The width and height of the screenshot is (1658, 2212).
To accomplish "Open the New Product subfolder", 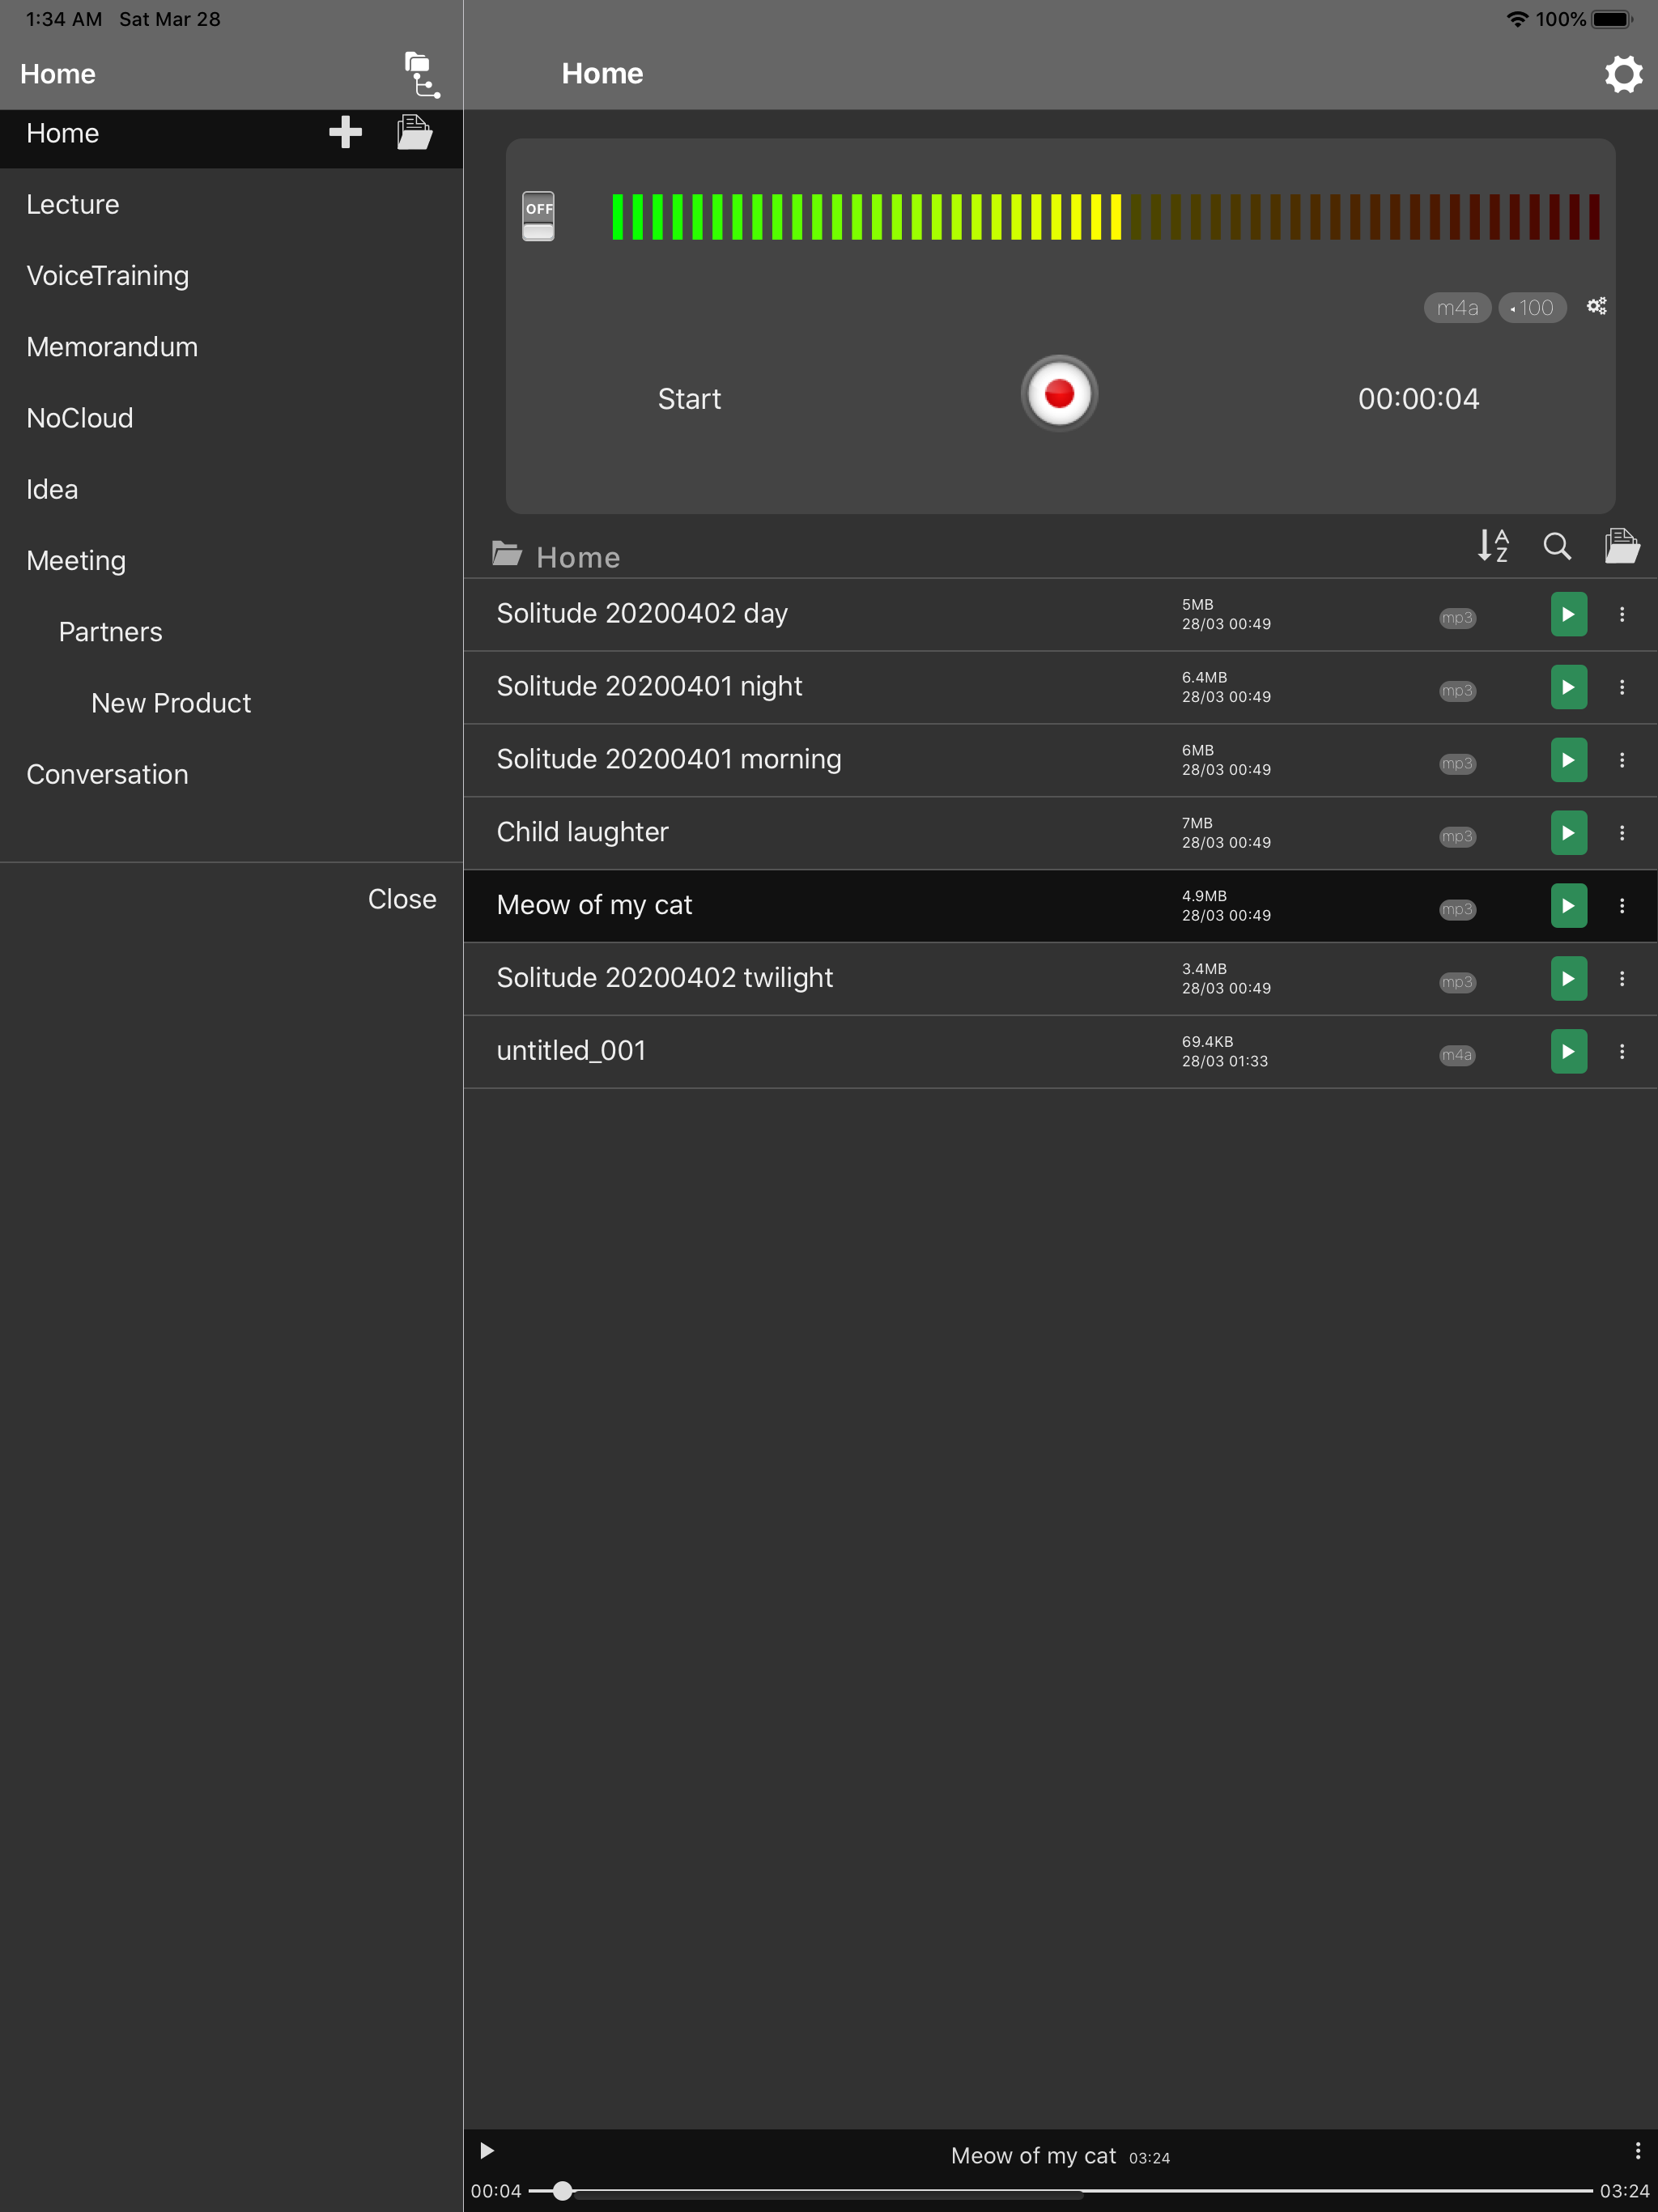I will pyautogui.click(x=171, y=703).
